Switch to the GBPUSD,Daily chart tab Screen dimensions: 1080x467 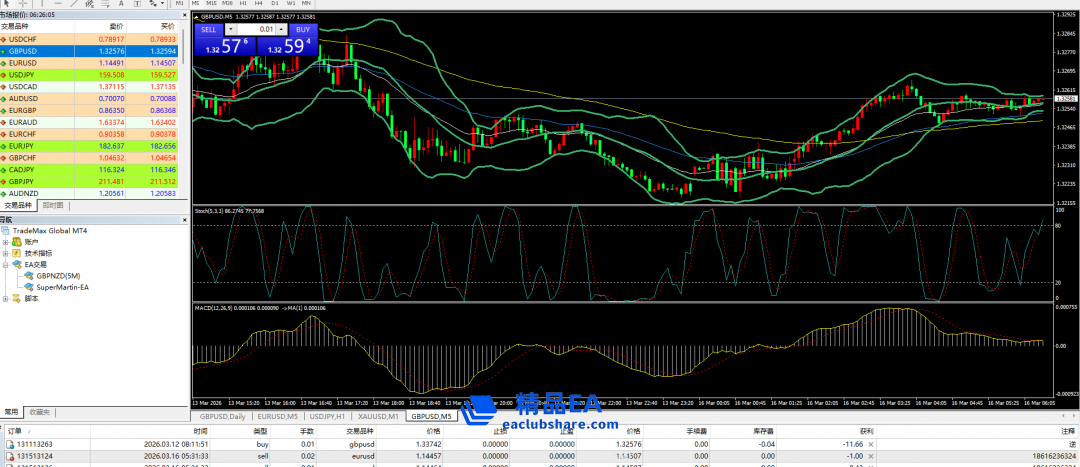tap(222, 416)
